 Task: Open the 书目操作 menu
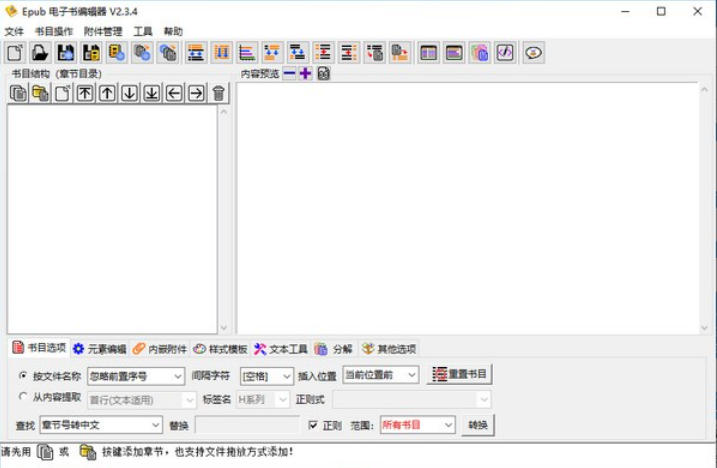point(53,32)
